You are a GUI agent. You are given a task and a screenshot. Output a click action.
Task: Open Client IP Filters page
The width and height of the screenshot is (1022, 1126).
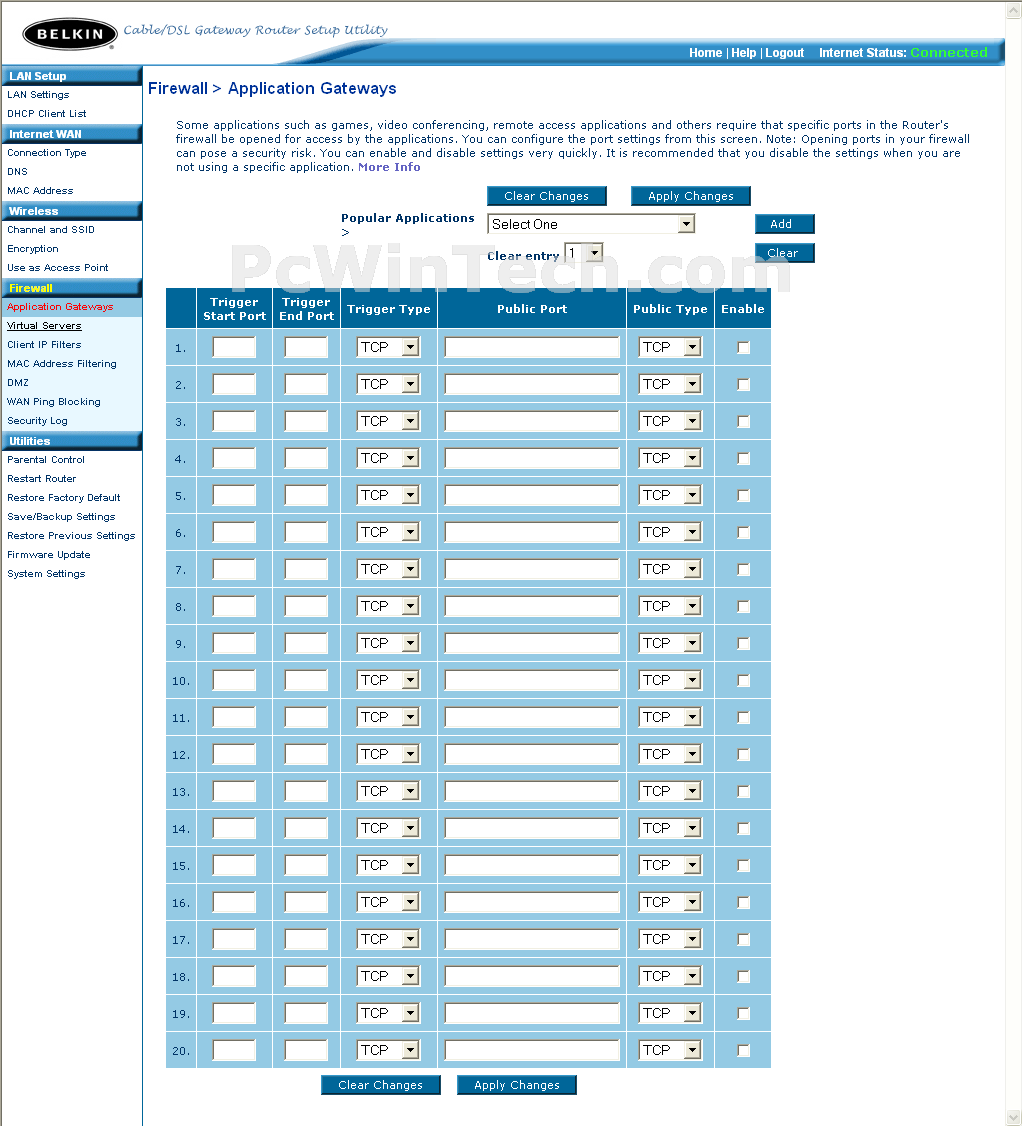point(44,345)
